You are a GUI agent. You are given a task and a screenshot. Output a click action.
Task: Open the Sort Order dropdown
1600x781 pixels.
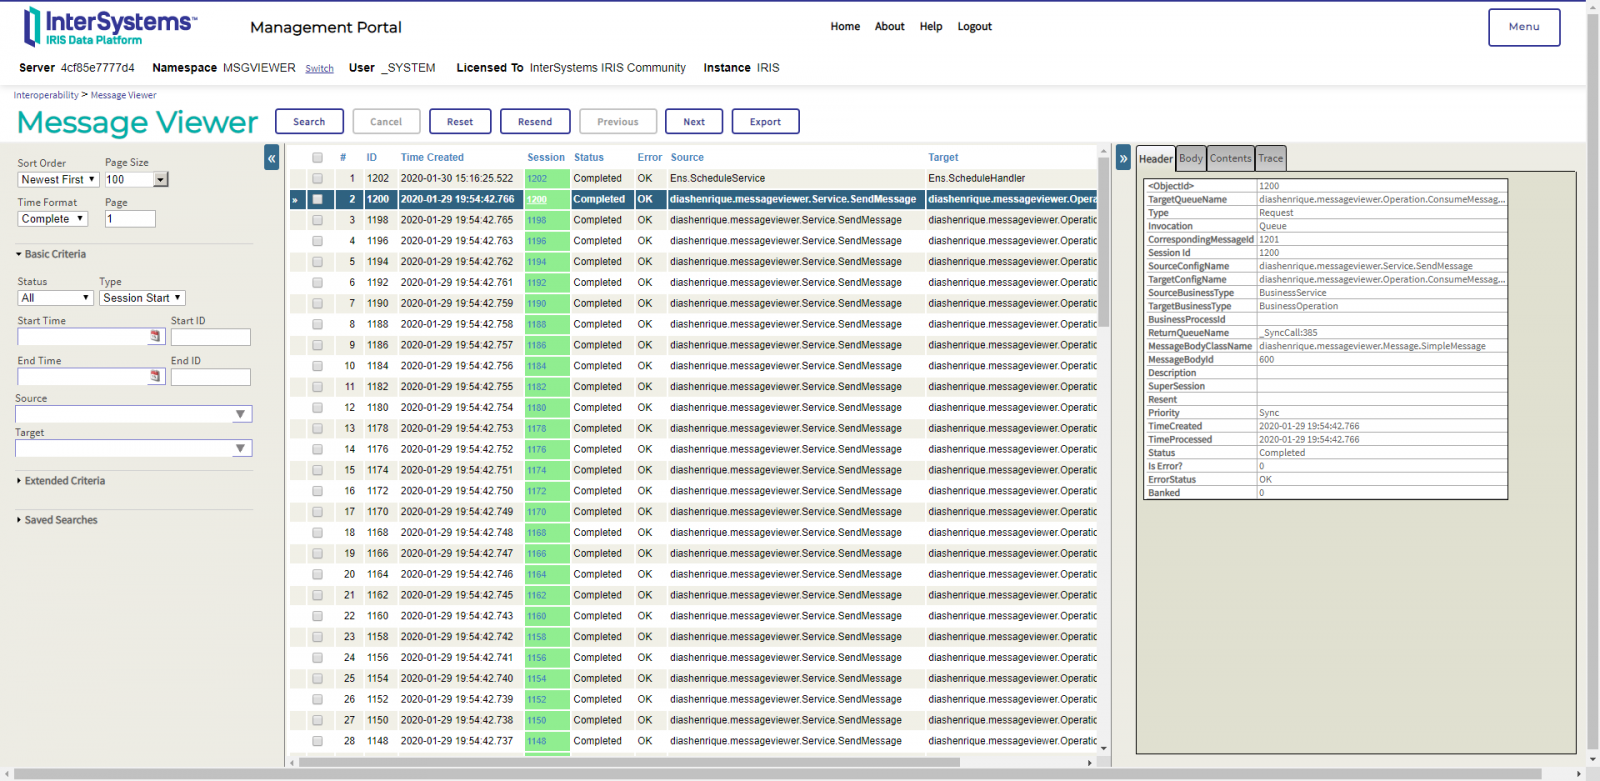58,180
